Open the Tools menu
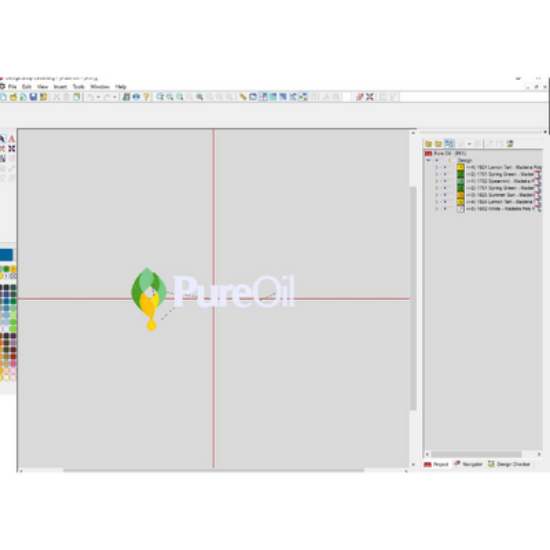550x550 pixels. 79,87
